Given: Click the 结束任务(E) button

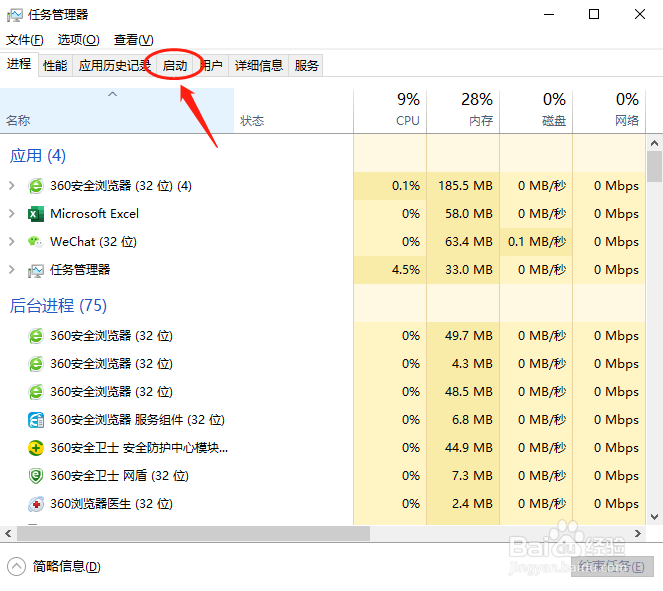Looking at the screenshot, I should (x=612, y=566).
